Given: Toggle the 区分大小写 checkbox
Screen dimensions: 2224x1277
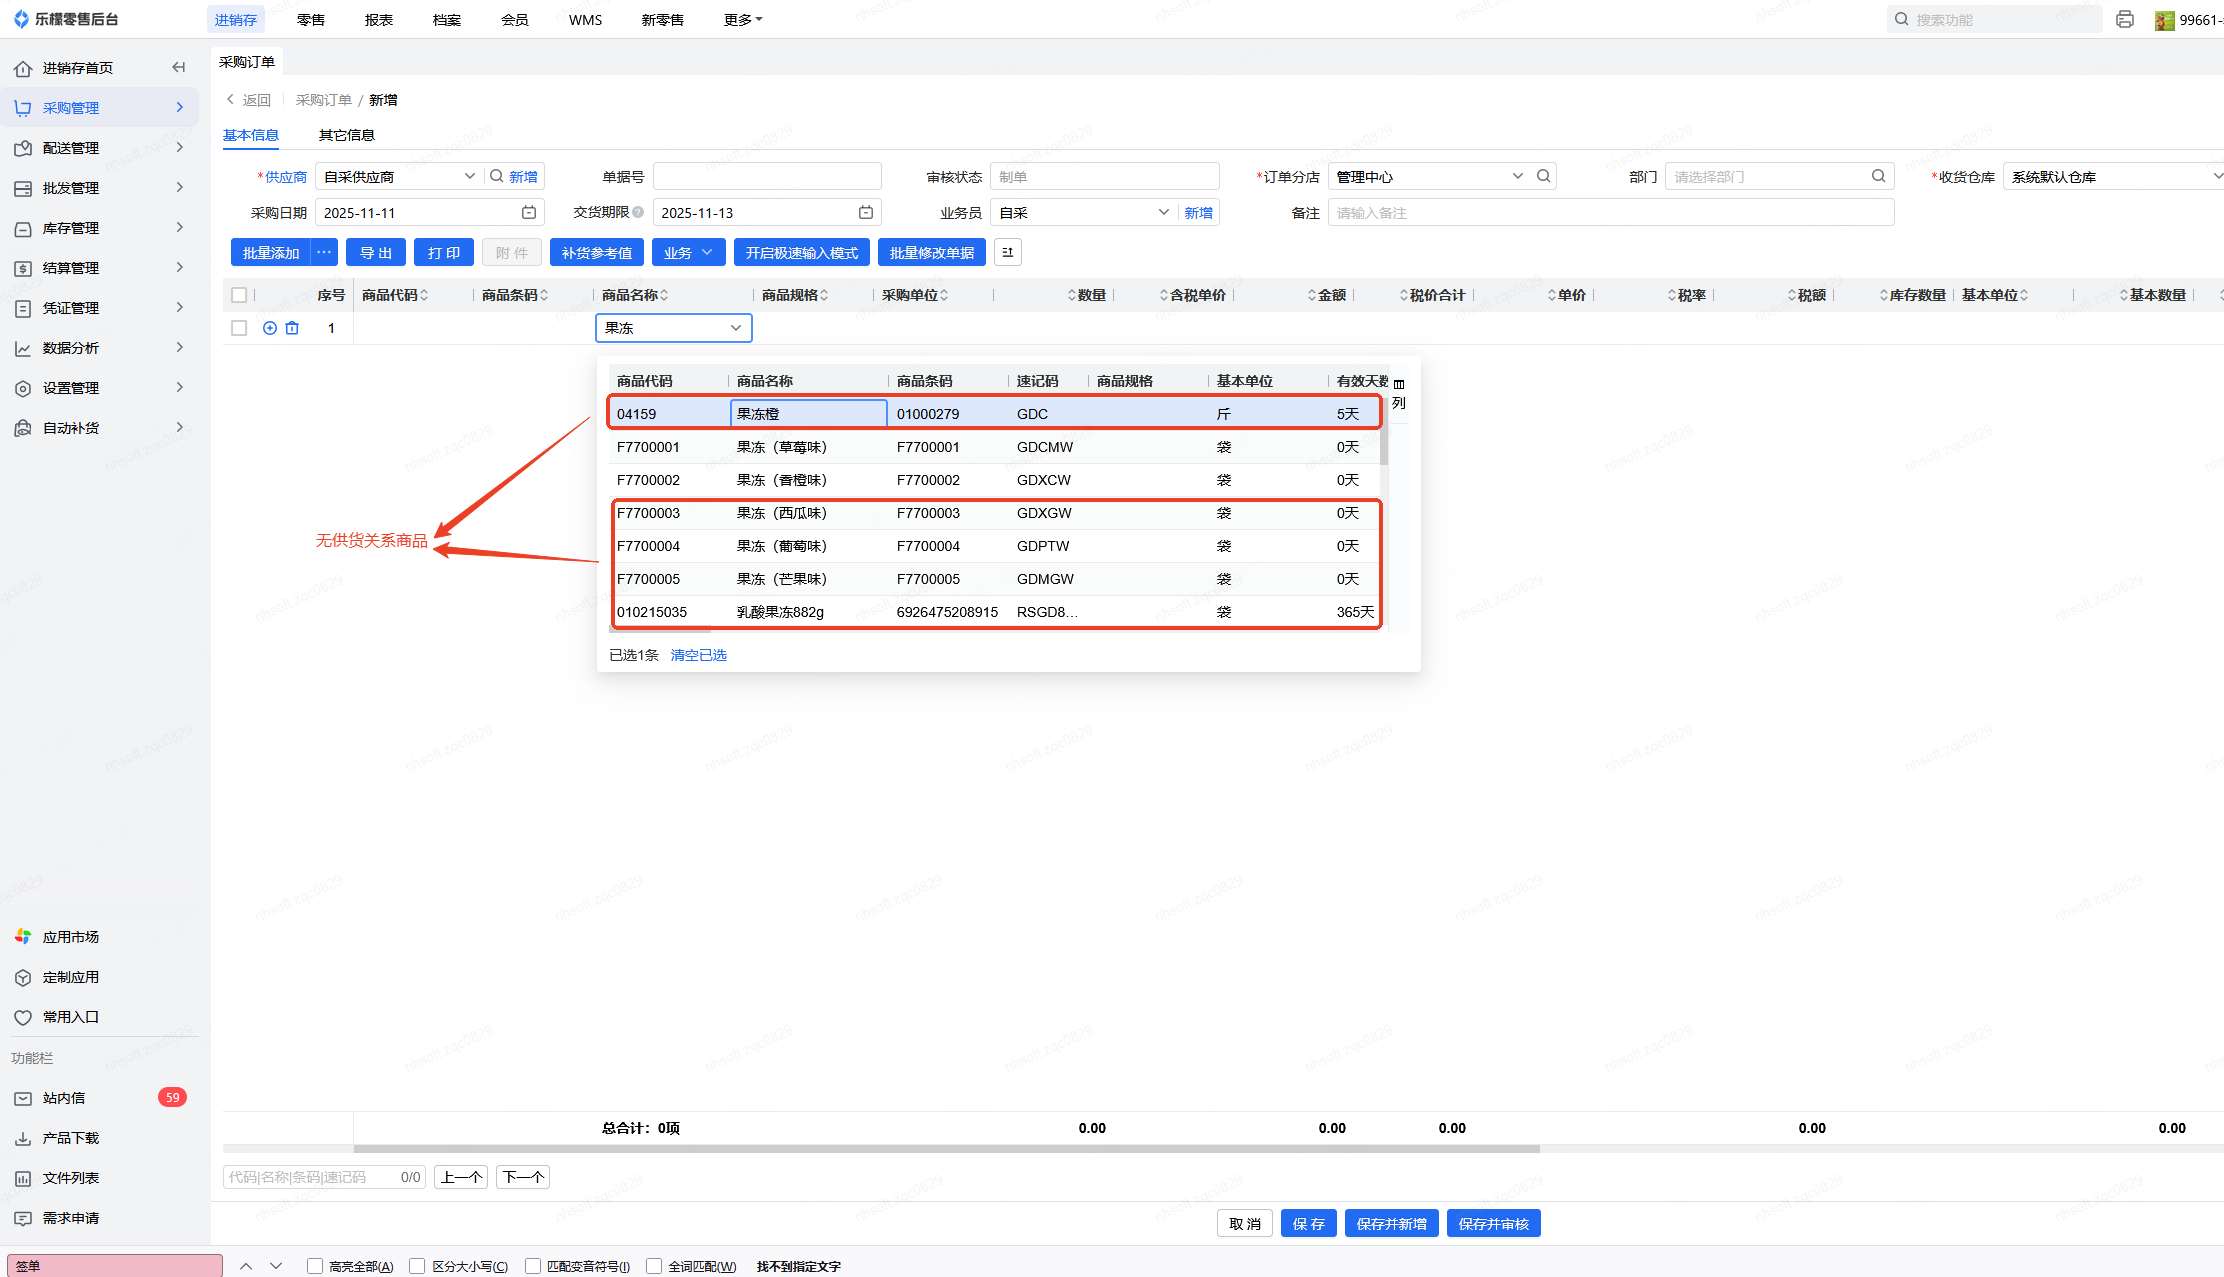Looking at the screenshot, I should tap(418, 1266).
